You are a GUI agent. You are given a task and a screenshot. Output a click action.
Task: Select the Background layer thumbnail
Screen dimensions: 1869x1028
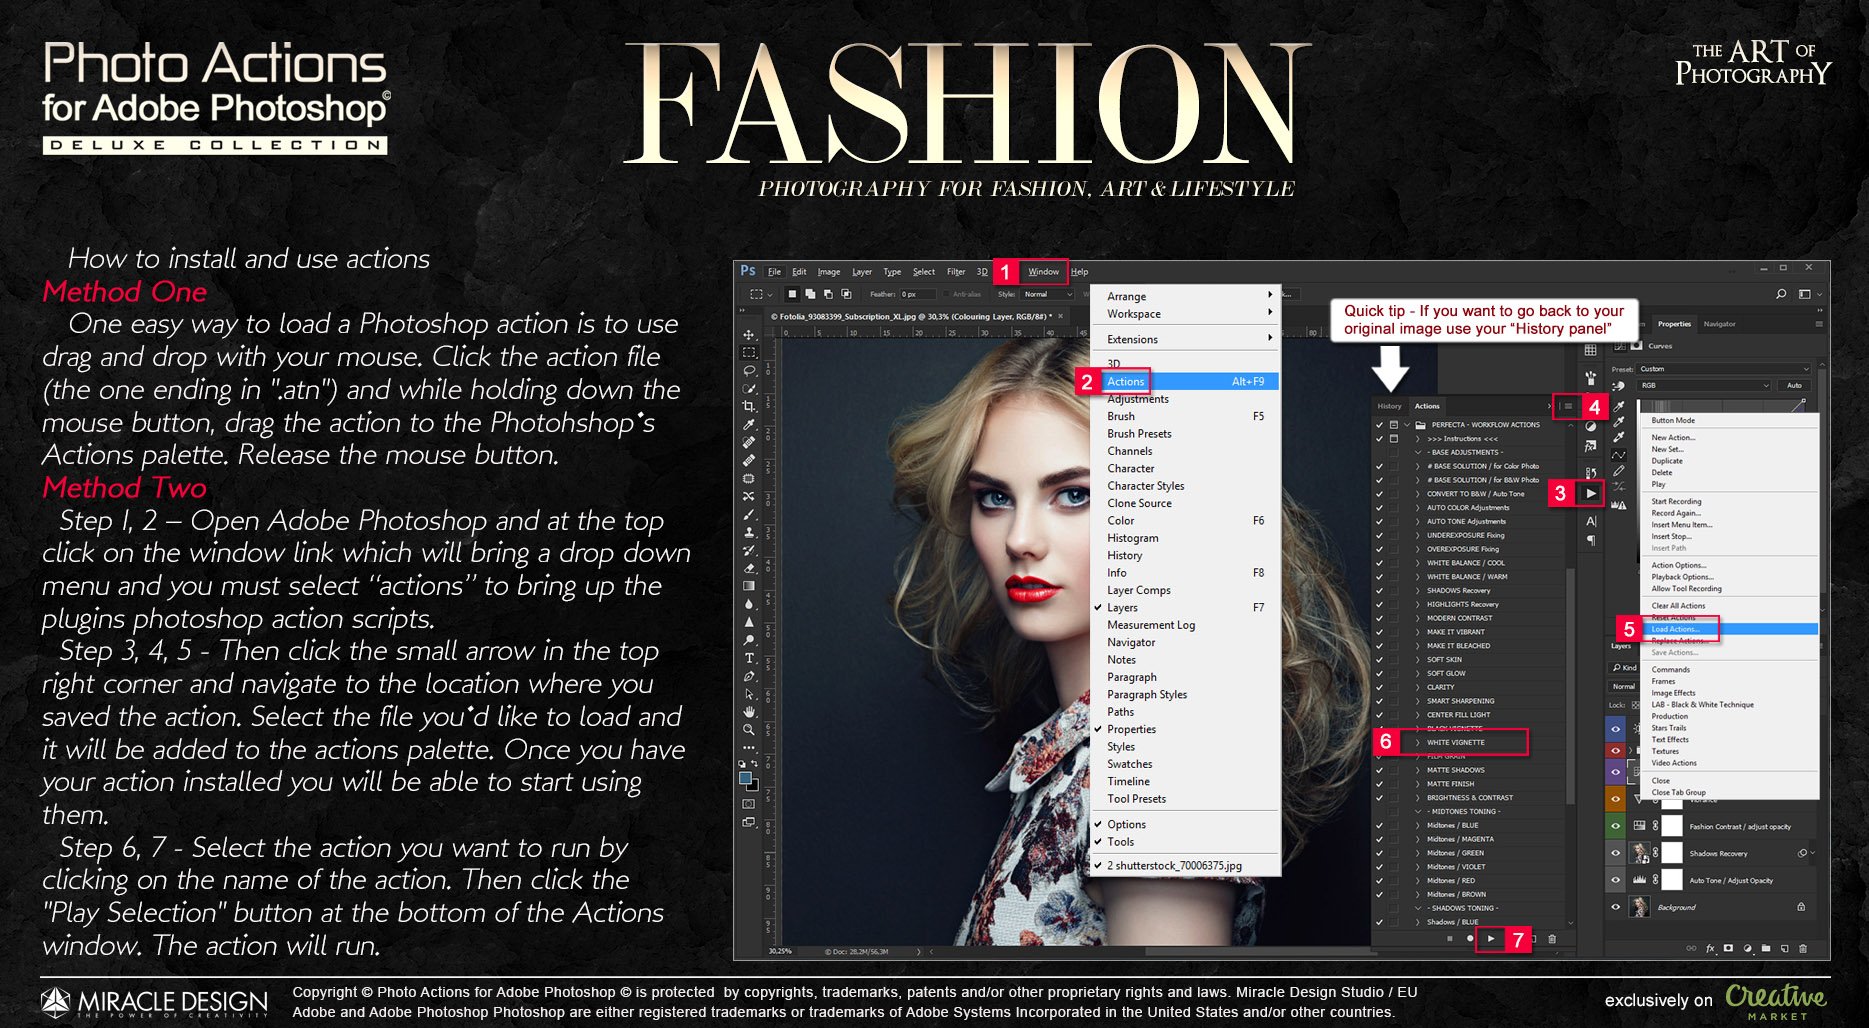pyautogui.click(x=1639, y=907)
